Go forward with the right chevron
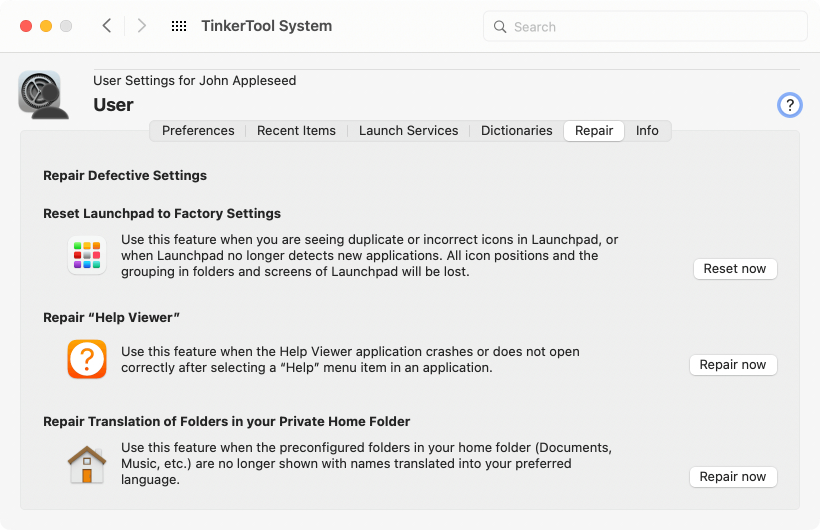Viewport: 820px width, 530px height. (x=142, y=26)
